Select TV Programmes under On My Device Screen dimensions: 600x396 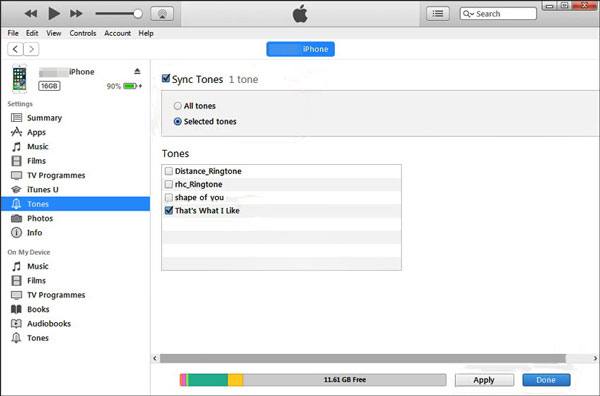pyautogui.click(x=56, y=295)
